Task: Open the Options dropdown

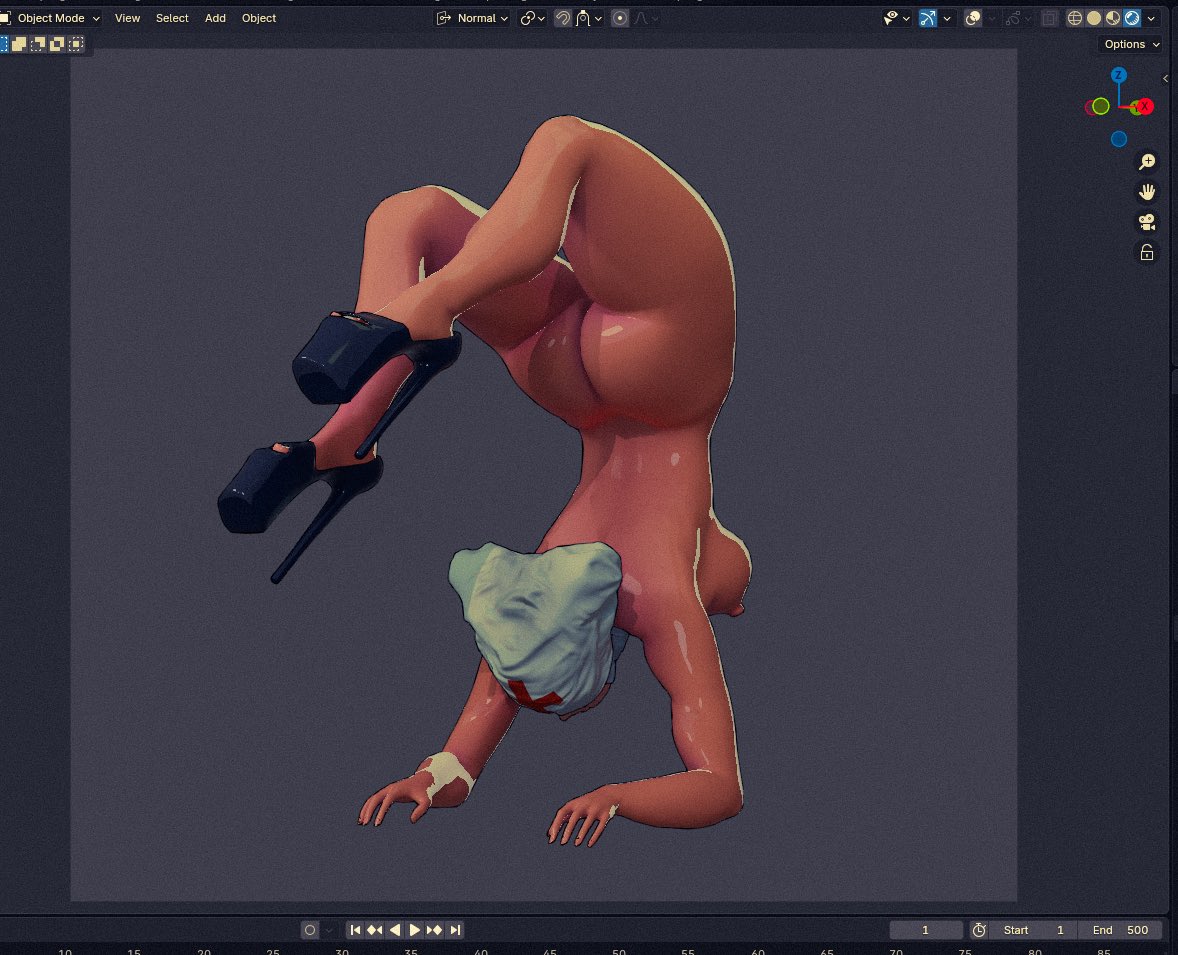Action: pyautogui.click(x=1131, y=44)
